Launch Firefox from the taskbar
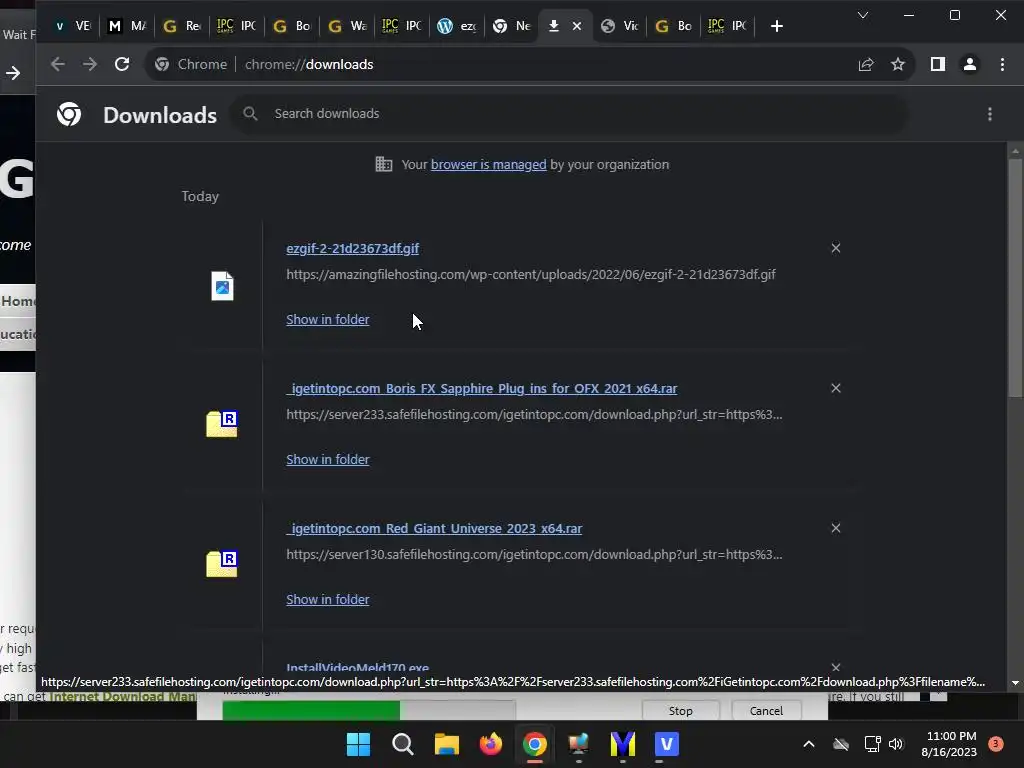This screenshot has height=768, width=1024. tap(490, 744)
